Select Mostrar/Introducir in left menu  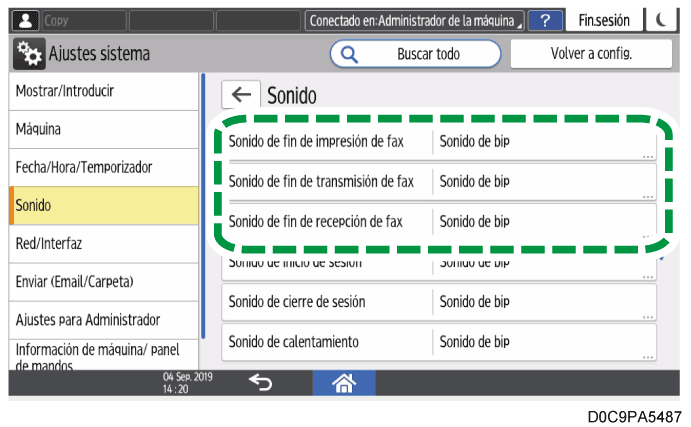(103, 91)
